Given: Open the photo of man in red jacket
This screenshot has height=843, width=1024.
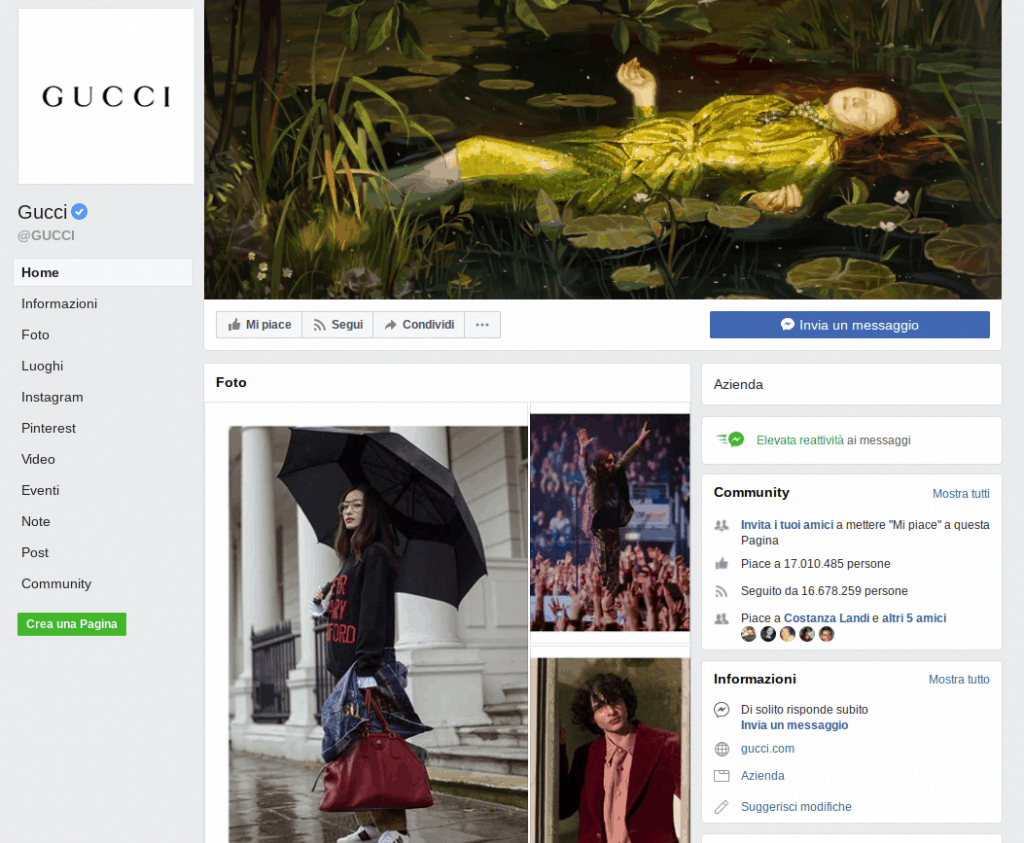Looking at the screenshot, I should pyautogui.click(x=610, y=750).
